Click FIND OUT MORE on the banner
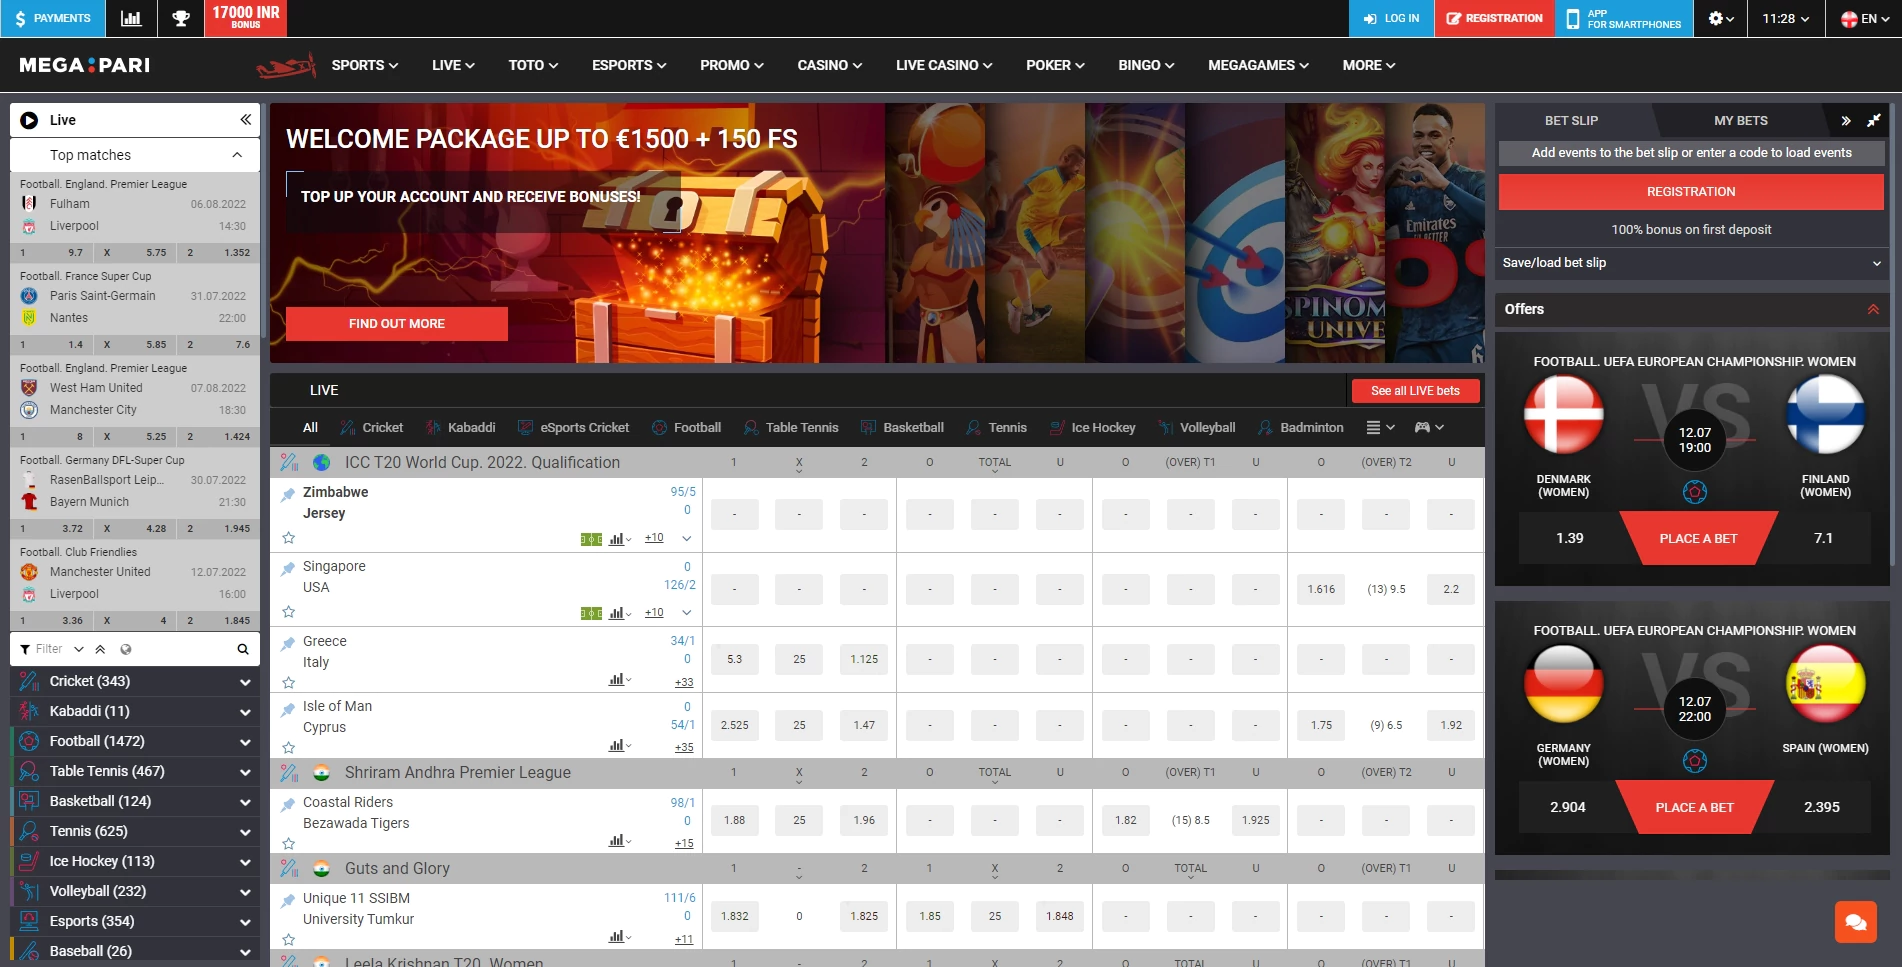The width and height of the screenshot is (1902, 967). (x=397, y=324)
